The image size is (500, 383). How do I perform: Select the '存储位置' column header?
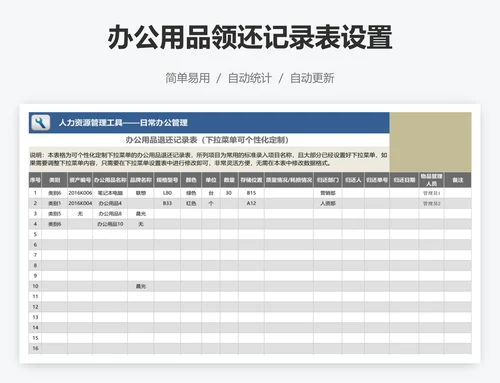pos(251,180)
